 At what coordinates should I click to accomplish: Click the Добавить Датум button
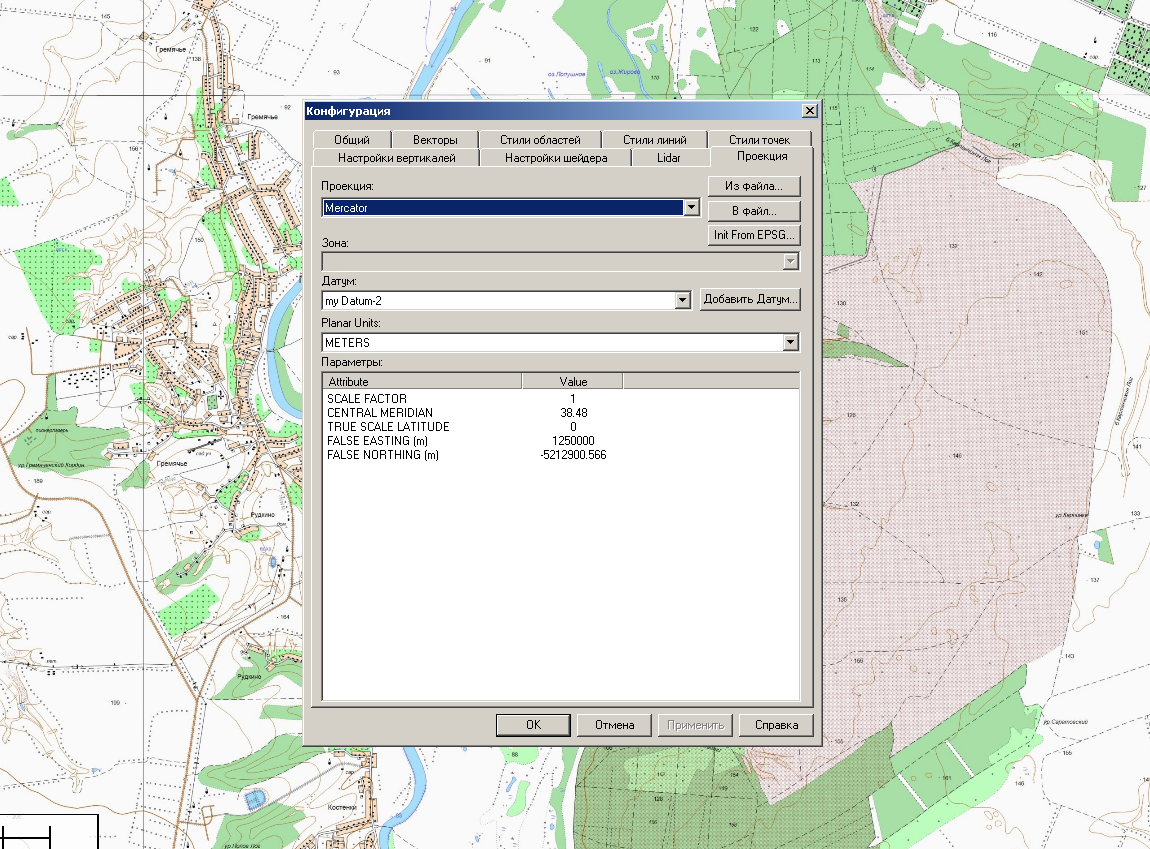pos(750,299)
